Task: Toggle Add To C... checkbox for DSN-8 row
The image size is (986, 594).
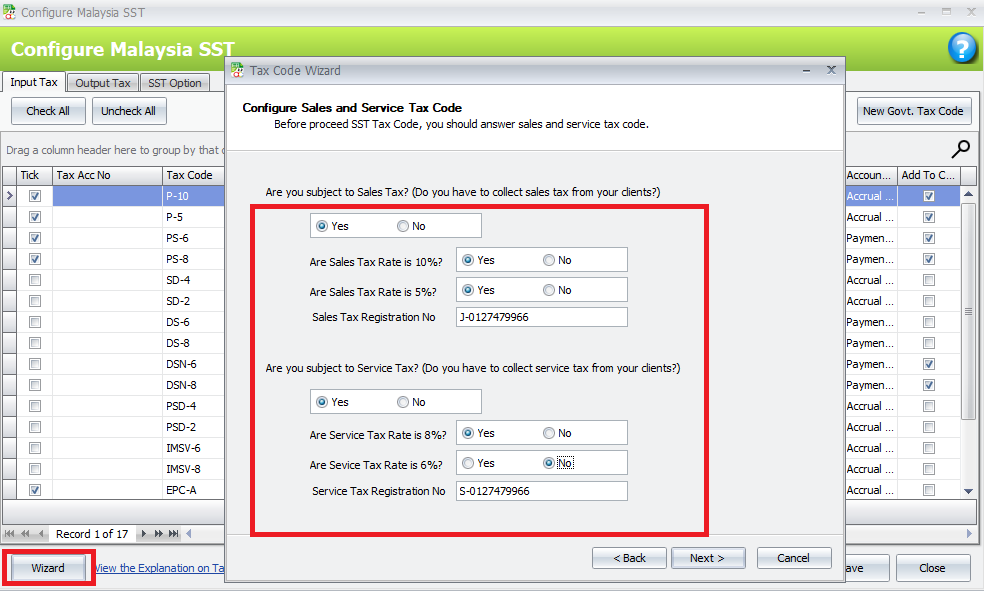Action: [x=929, y=385]
